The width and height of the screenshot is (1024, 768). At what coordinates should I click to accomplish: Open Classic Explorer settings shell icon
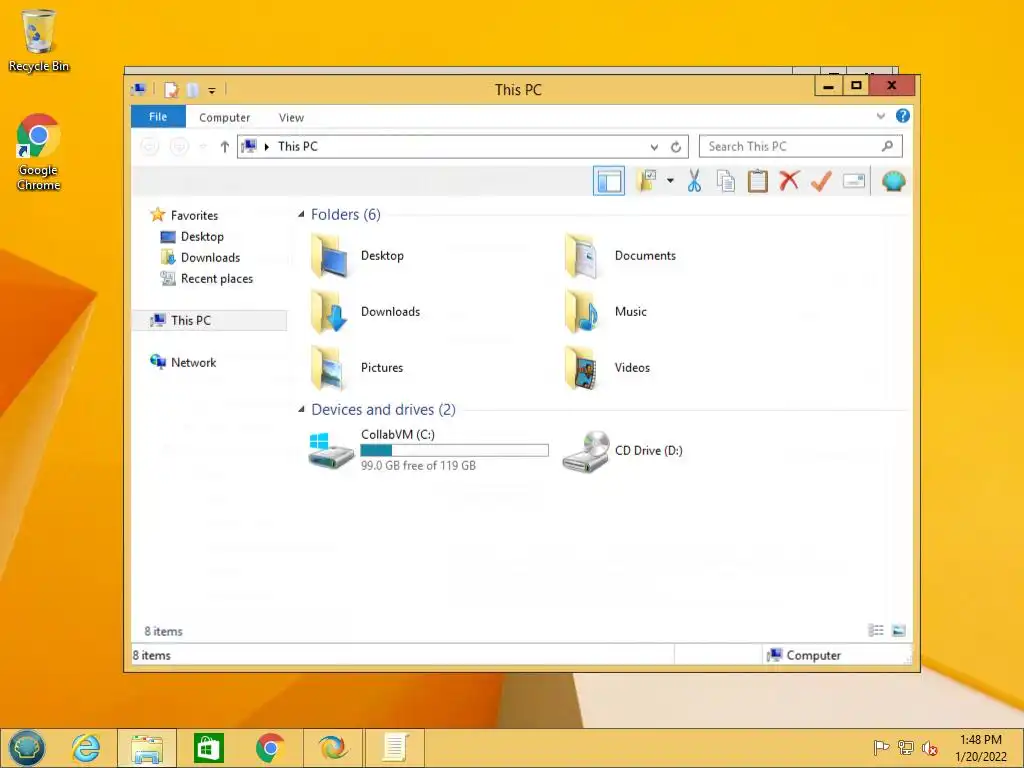893,181
